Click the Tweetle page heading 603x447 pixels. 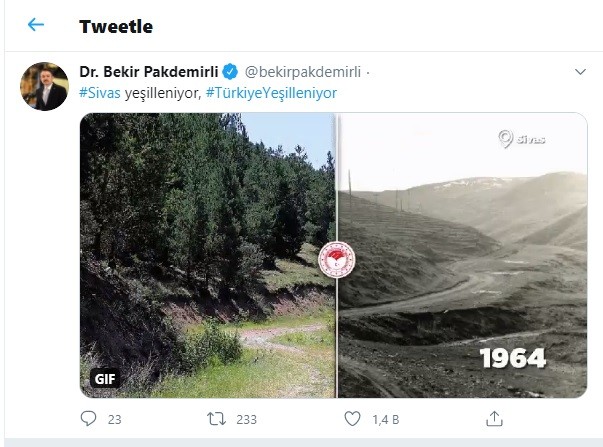pyautogui.click(x=116, y=26)
